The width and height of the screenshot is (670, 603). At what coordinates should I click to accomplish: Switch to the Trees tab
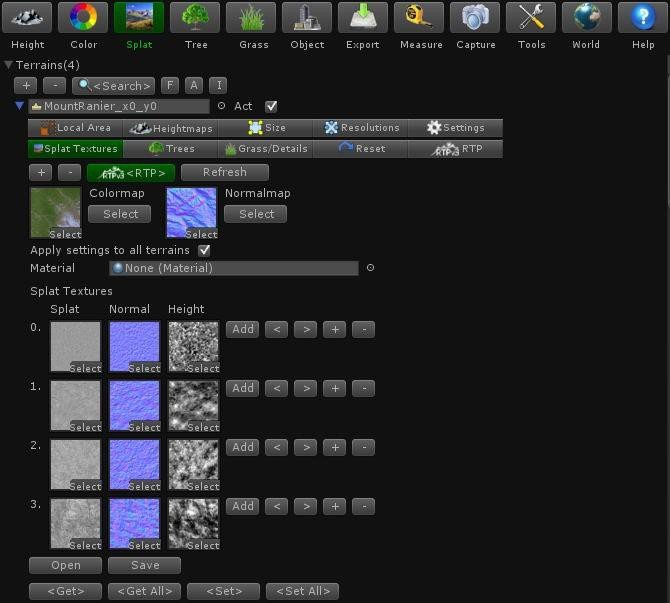[x=170, y=149]
